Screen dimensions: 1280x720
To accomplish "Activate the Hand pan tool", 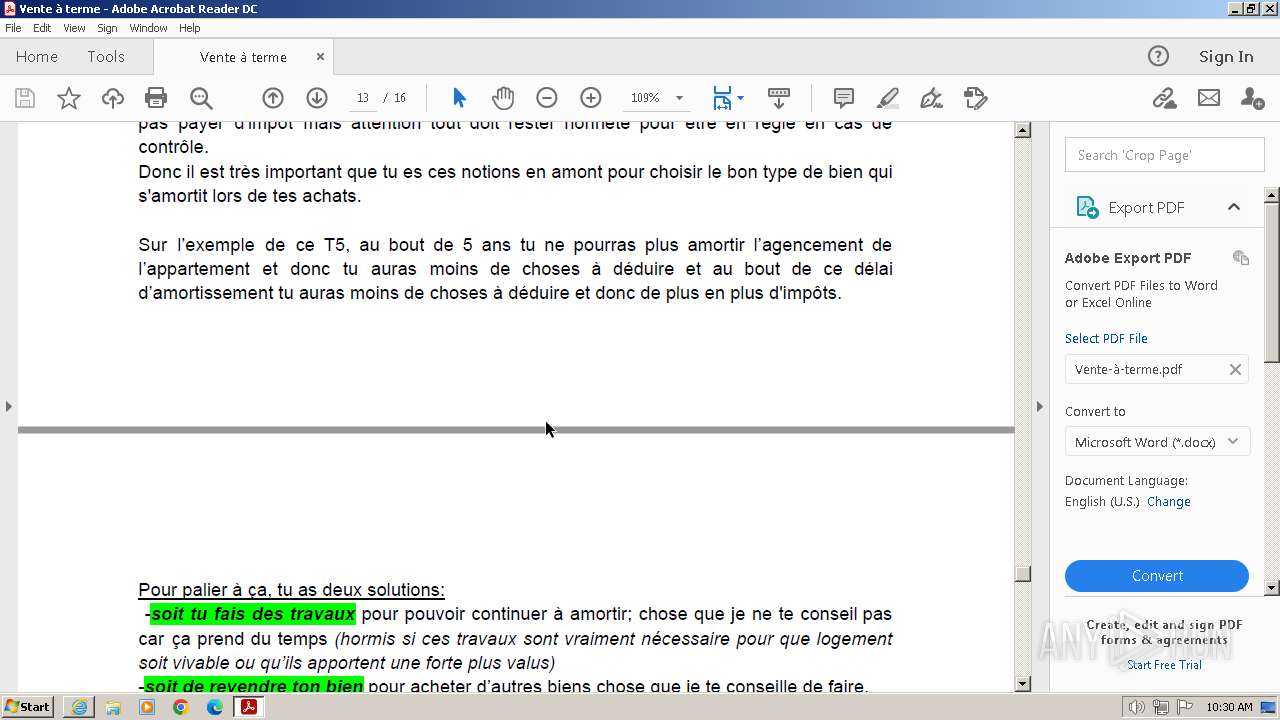I will [503, 98].
